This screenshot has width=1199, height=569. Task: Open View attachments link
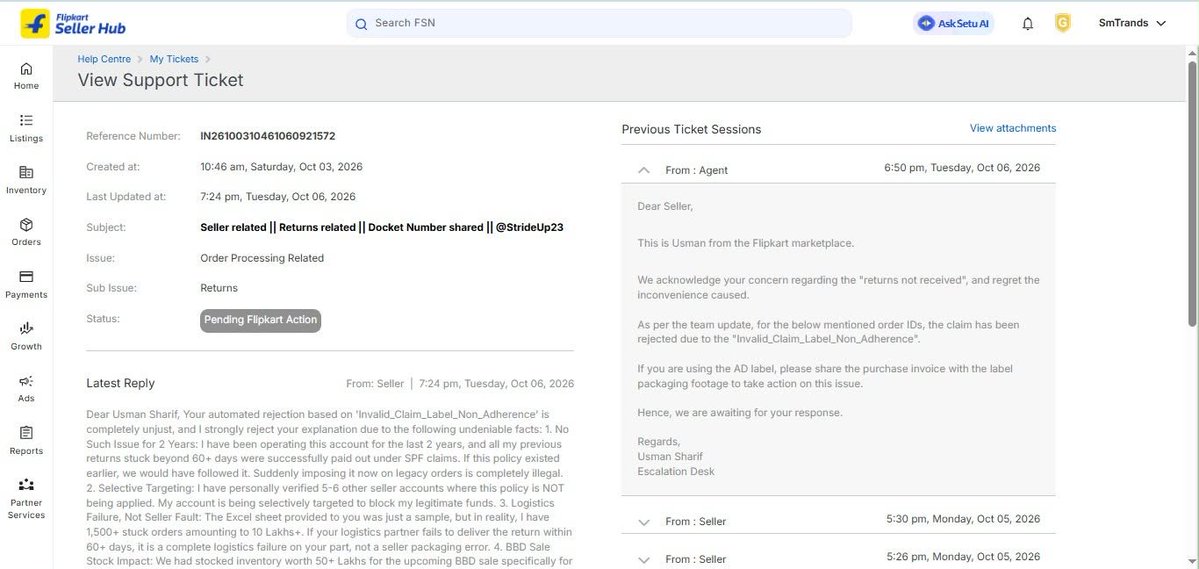click(1012, 128)
